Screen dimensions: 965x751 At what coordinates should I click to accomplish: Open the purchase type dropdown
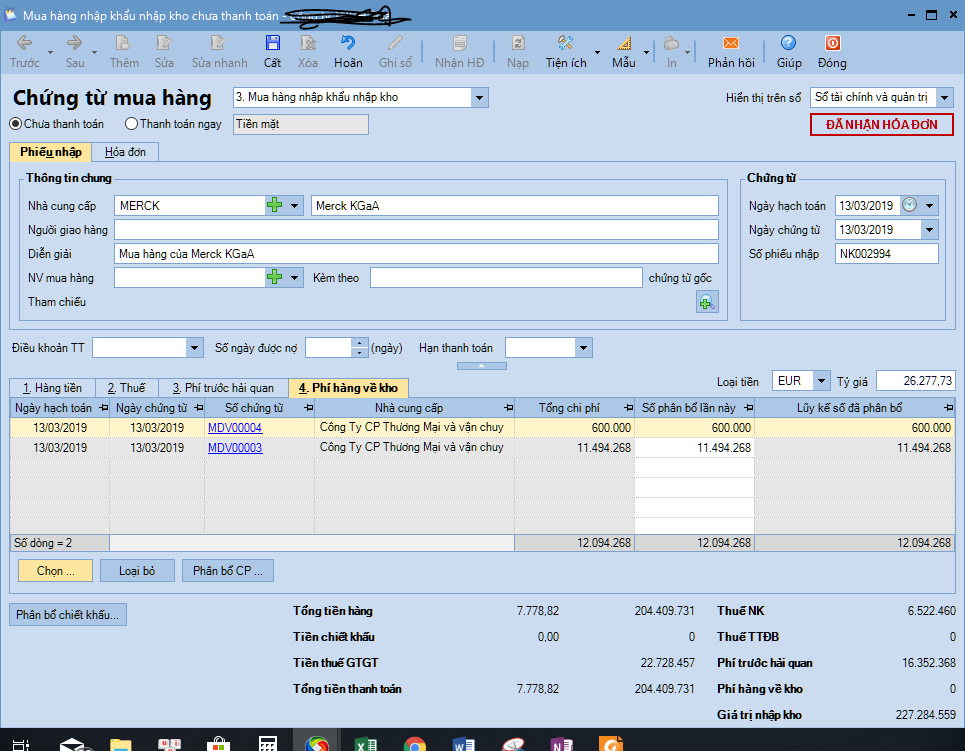coord(479,97)
